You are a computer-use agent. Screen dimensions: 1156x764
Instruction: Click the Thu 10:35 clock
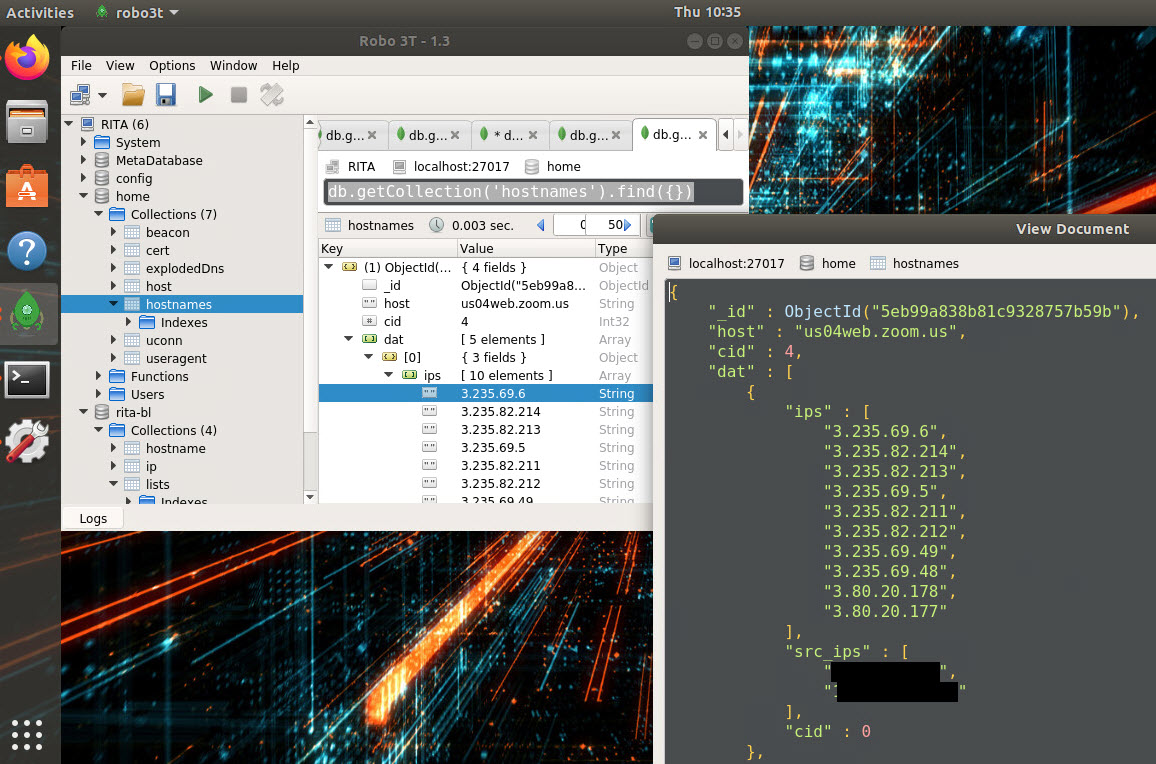[x=707, y=13]
